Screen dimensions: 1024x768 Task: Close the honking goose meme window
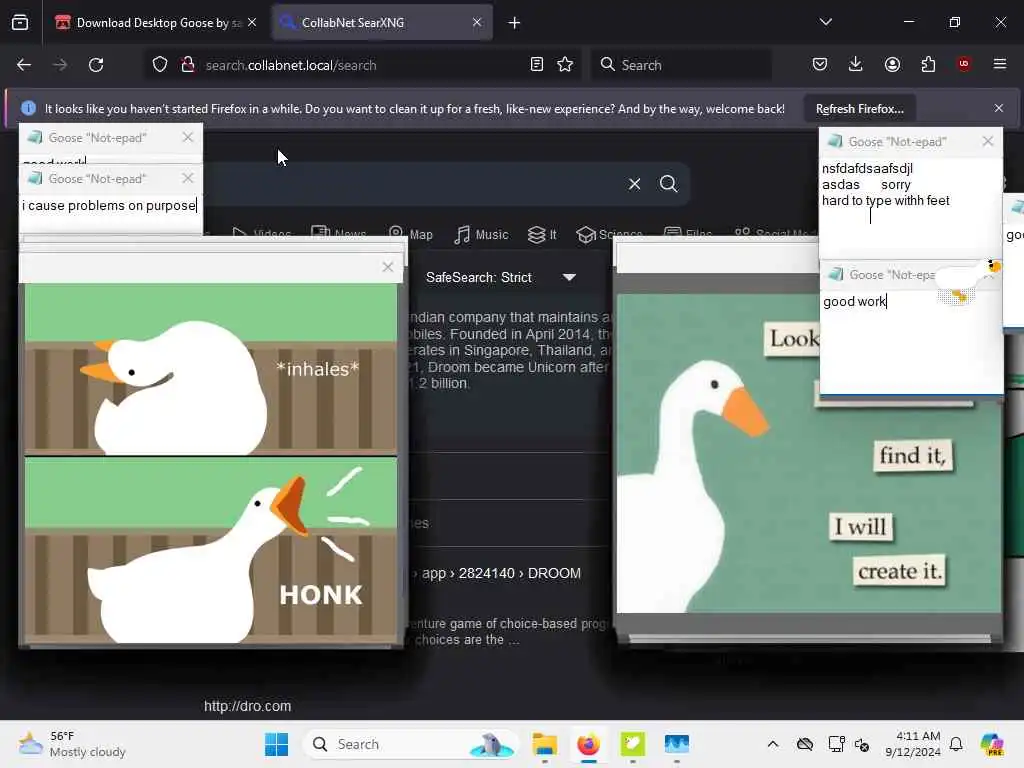(388, 266)
